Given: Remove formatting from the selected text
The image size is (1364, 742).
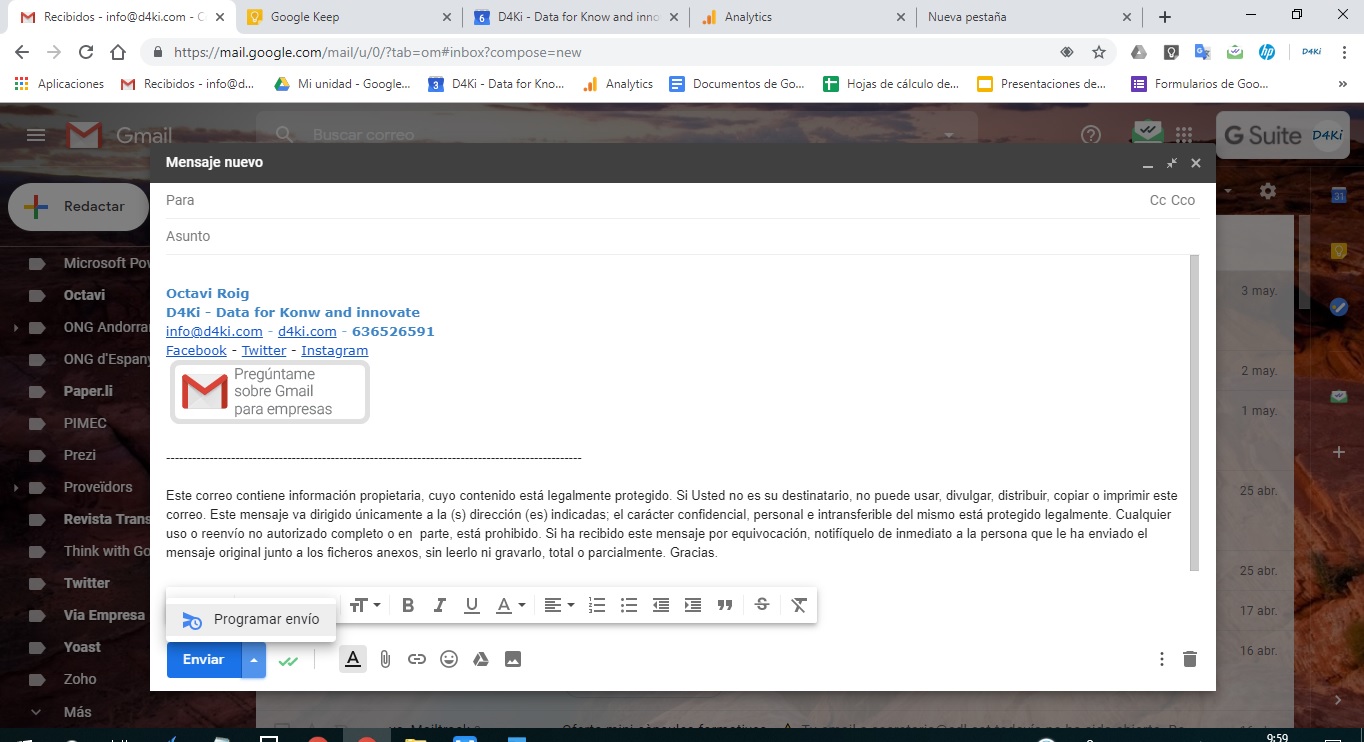Looking at the screenshot, I should [799, 605].
